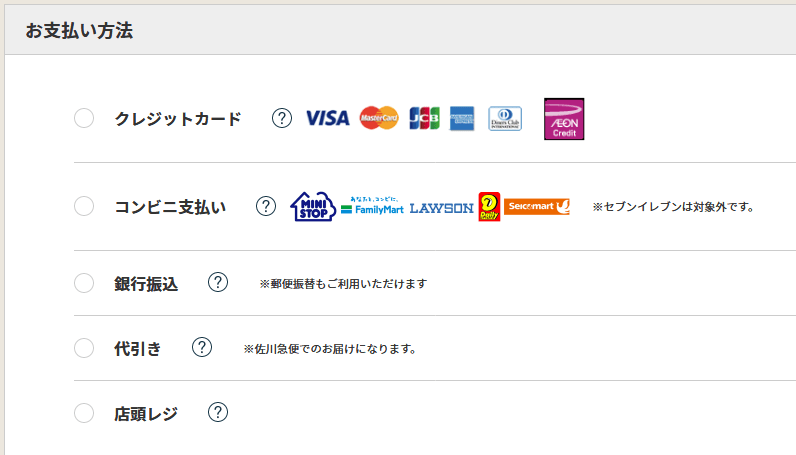This screenshot has width=796, height=455.
Task: Click the FamilyMart logo
Action: click(x=372, y=207)
